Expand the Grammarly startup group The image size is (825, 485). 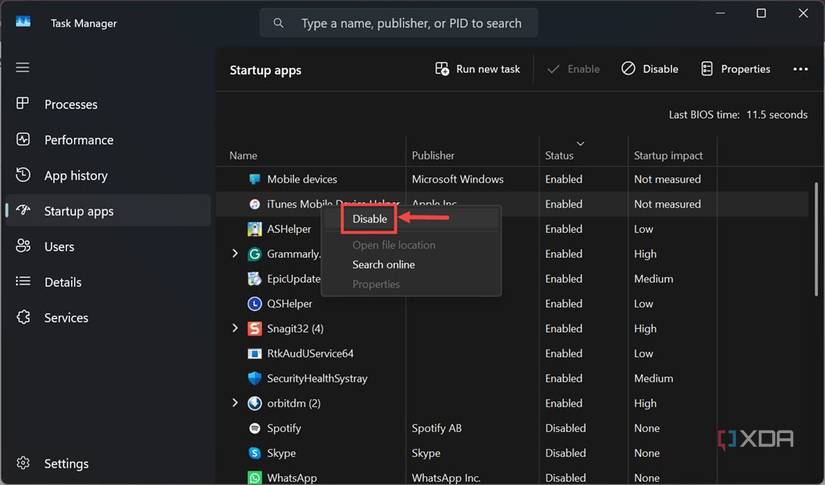coord(235,254)
